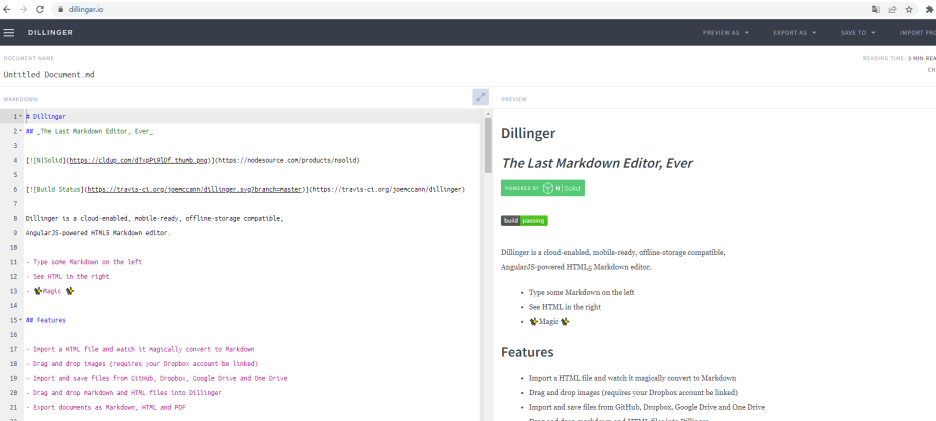
Task: Collapse the fold arrow on line 2
Action: (21, 131)
